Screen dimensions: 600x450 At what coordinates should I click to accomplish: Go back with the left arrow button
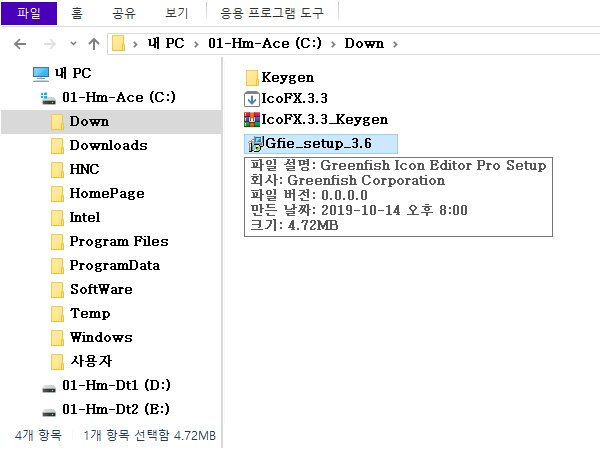pyautogui.click(x=20, y=44)
